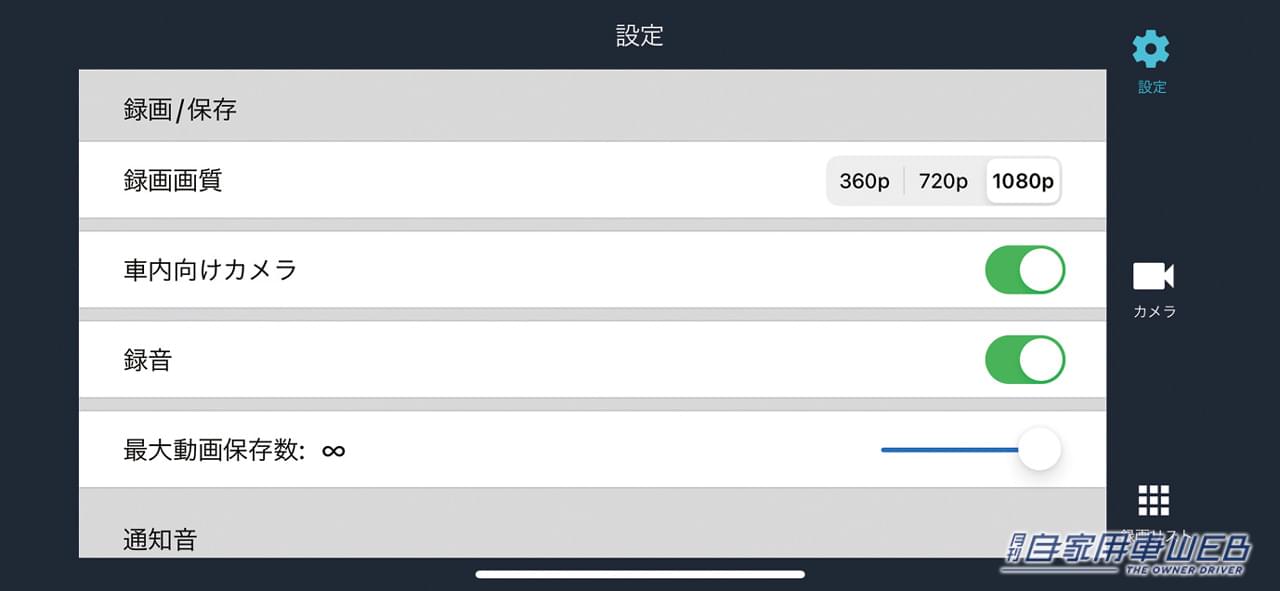Tap the 車内向けカメラ row label
Viewport: 1280px width, 591px height.
tap(210, 270)
